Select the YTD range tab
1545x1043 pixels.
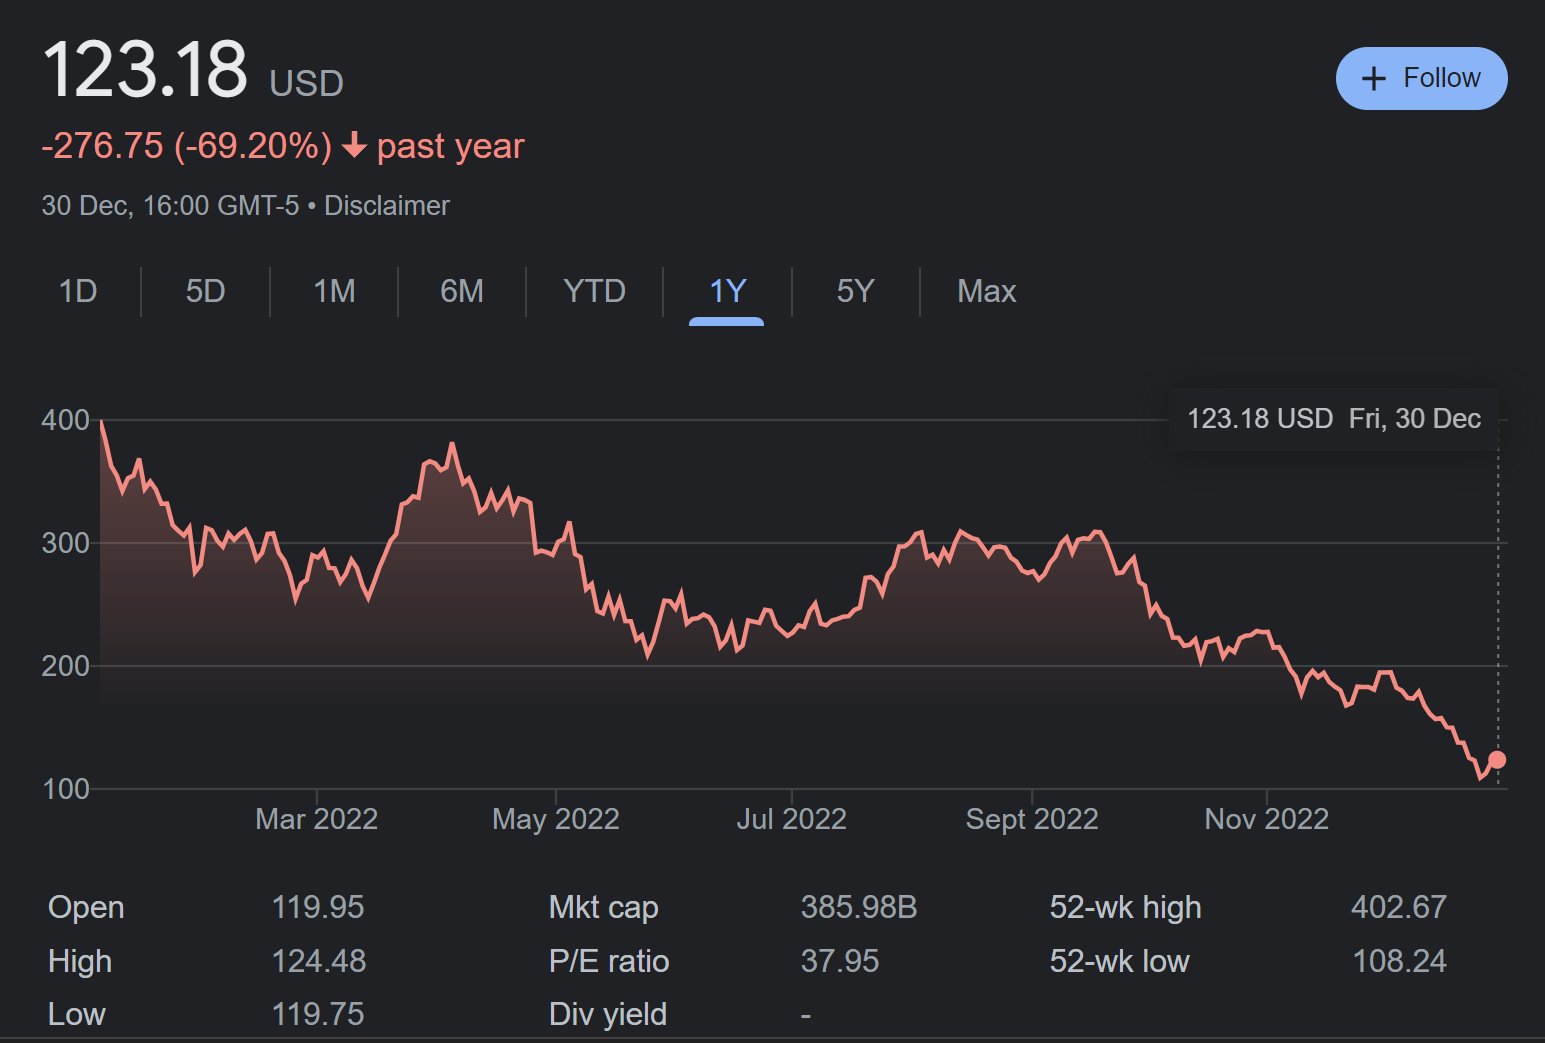pyautogui.click(x=594, y=291)
